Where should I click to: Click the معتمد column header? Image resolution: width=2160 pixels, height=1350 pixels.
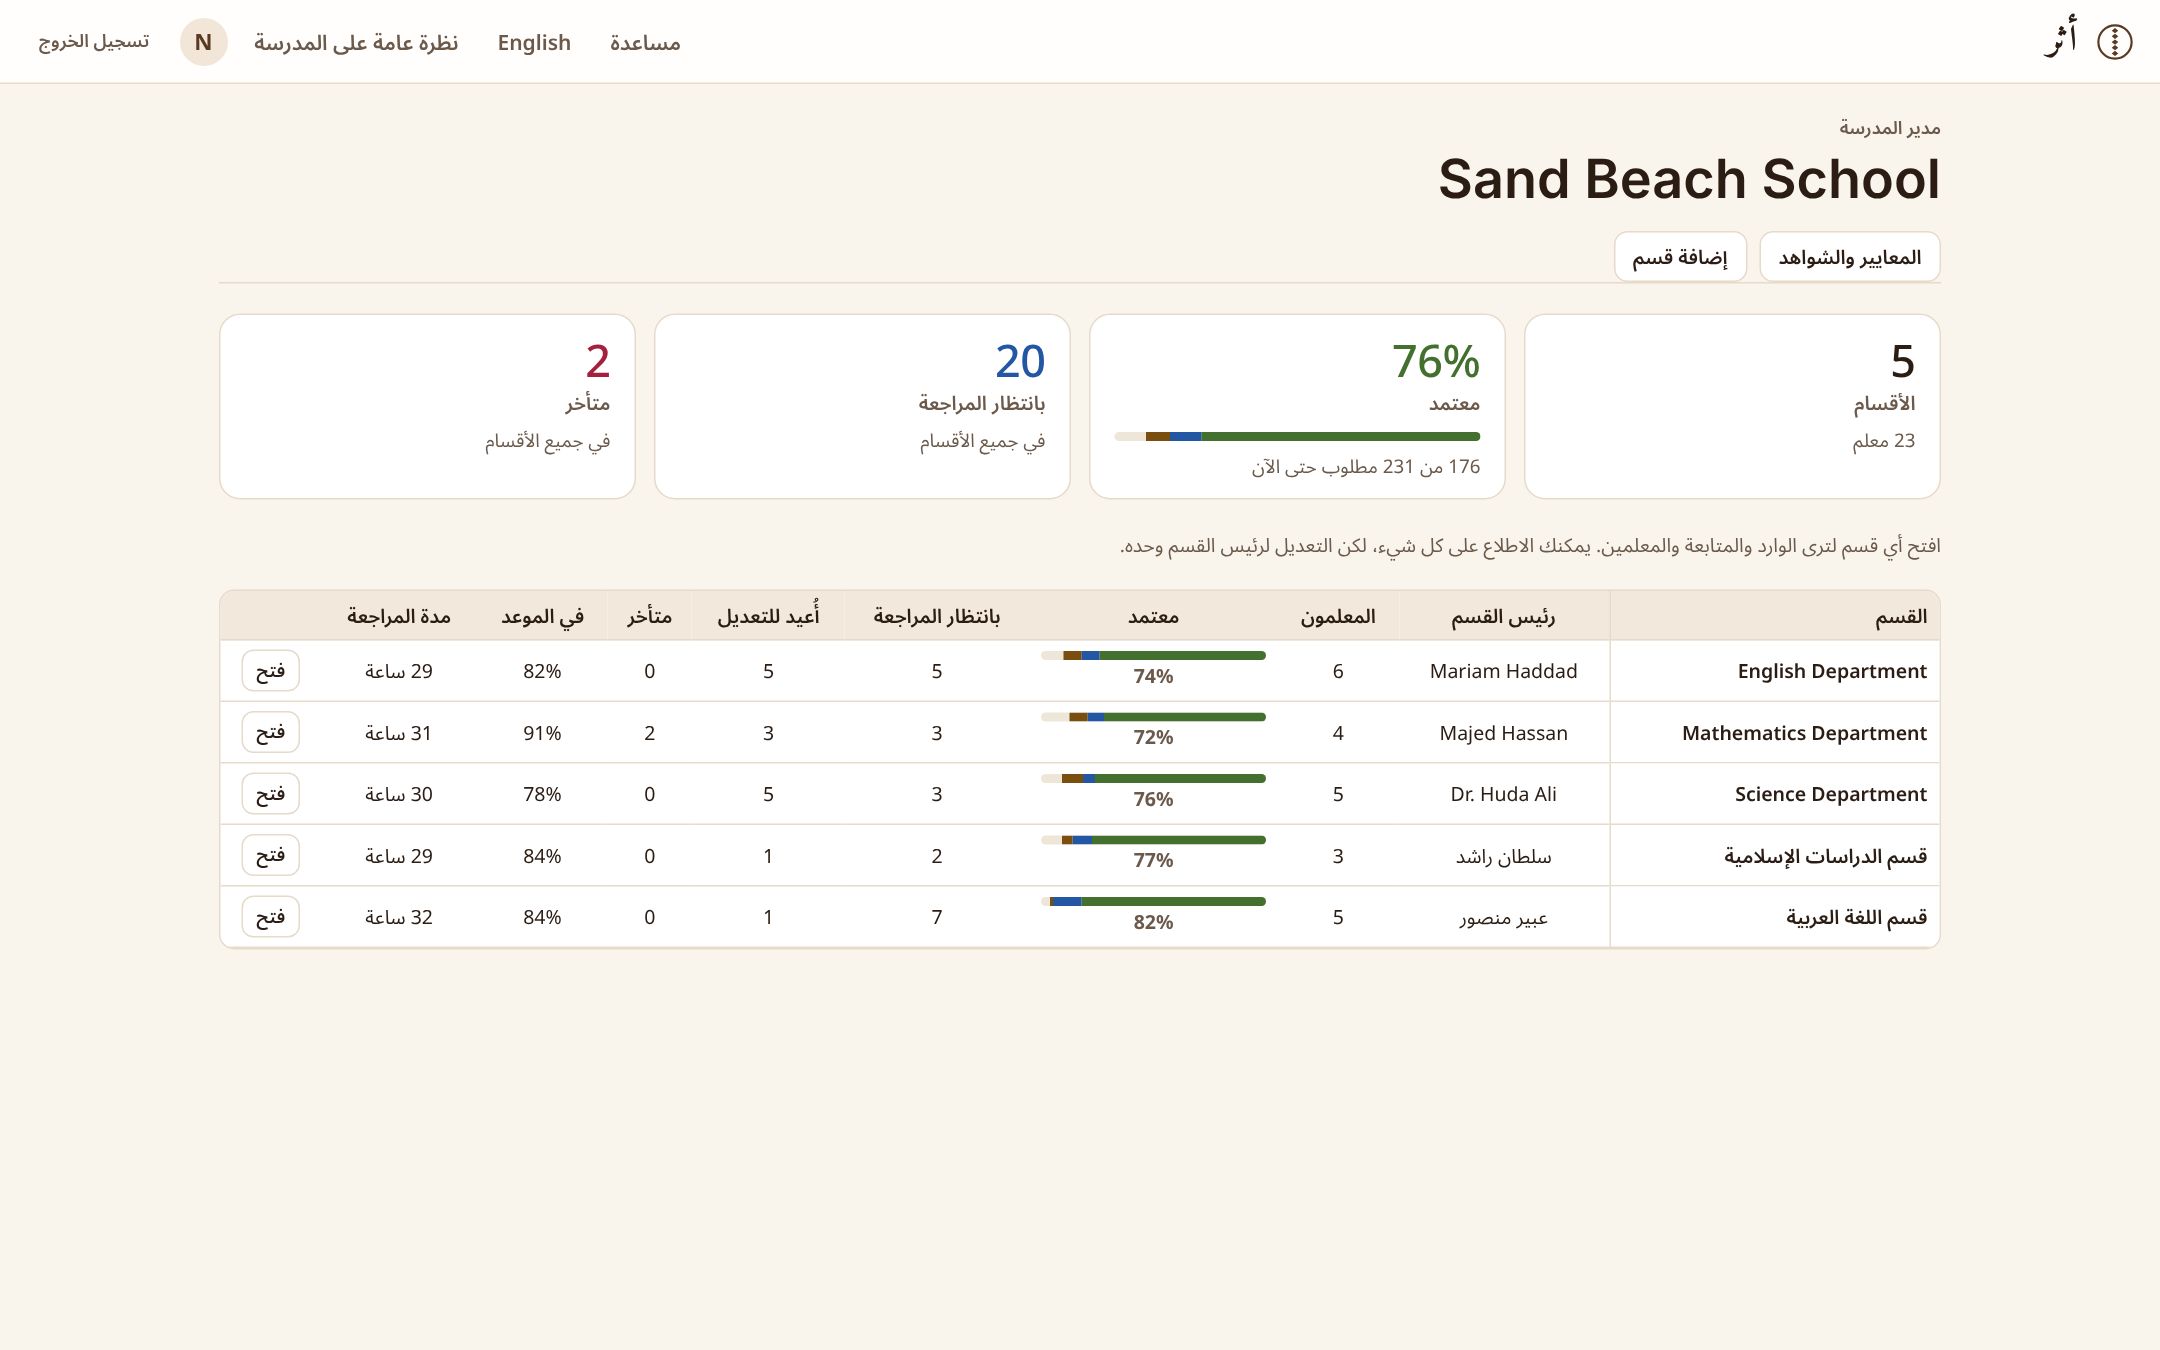coord(1153,616)
